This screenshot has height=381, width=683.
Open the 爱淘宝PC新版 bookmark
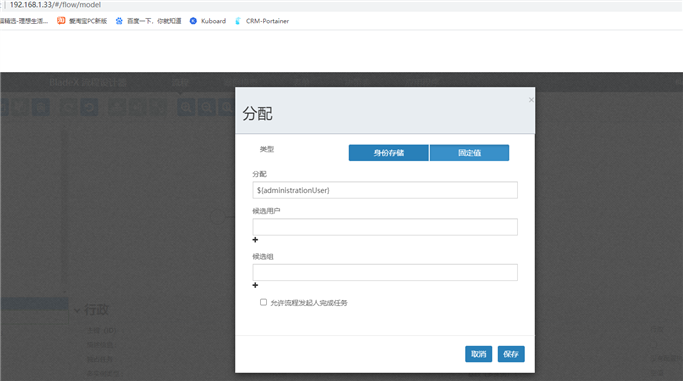(82, 21)
